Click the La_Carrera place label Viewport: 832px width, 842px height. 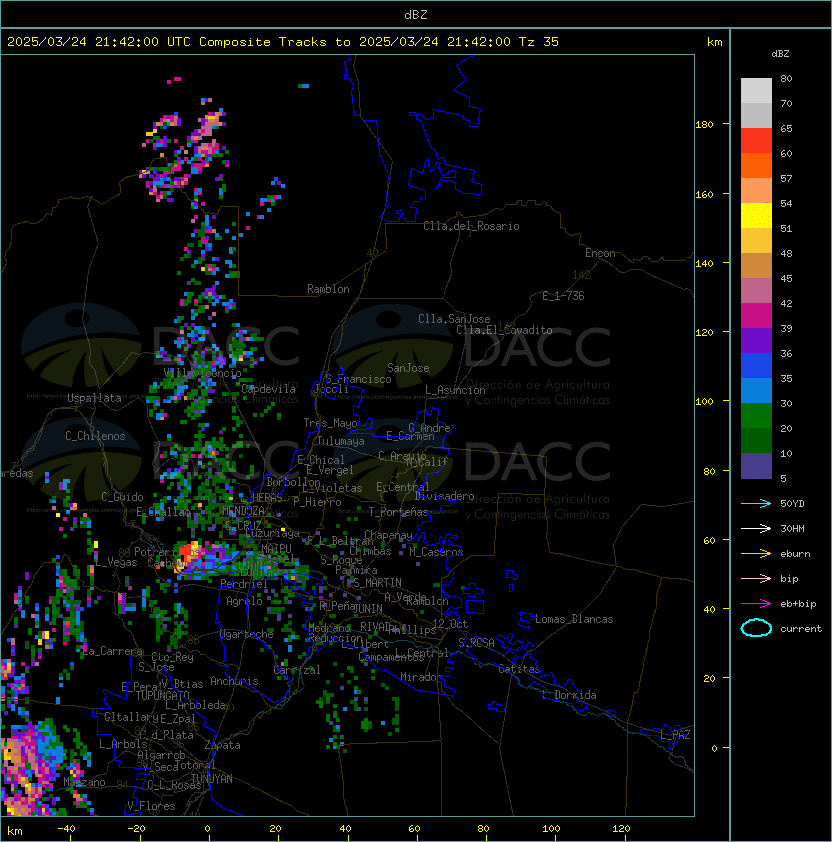click(112, 651)
